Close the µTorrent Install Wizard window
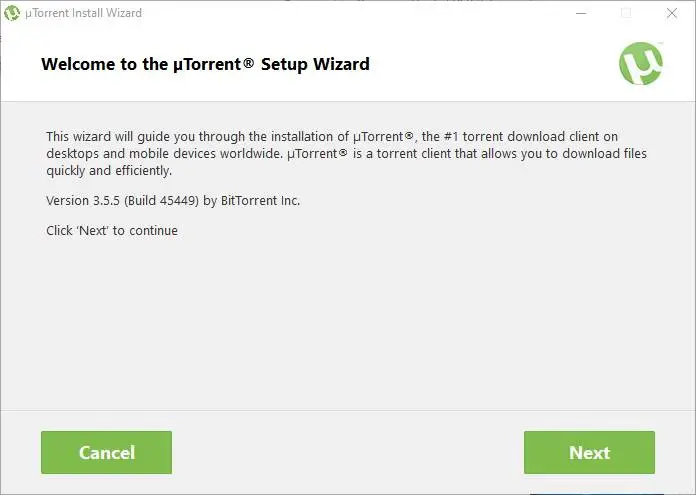Image resolution: width=696 pixels, height=495 pixels. [672, 14]
